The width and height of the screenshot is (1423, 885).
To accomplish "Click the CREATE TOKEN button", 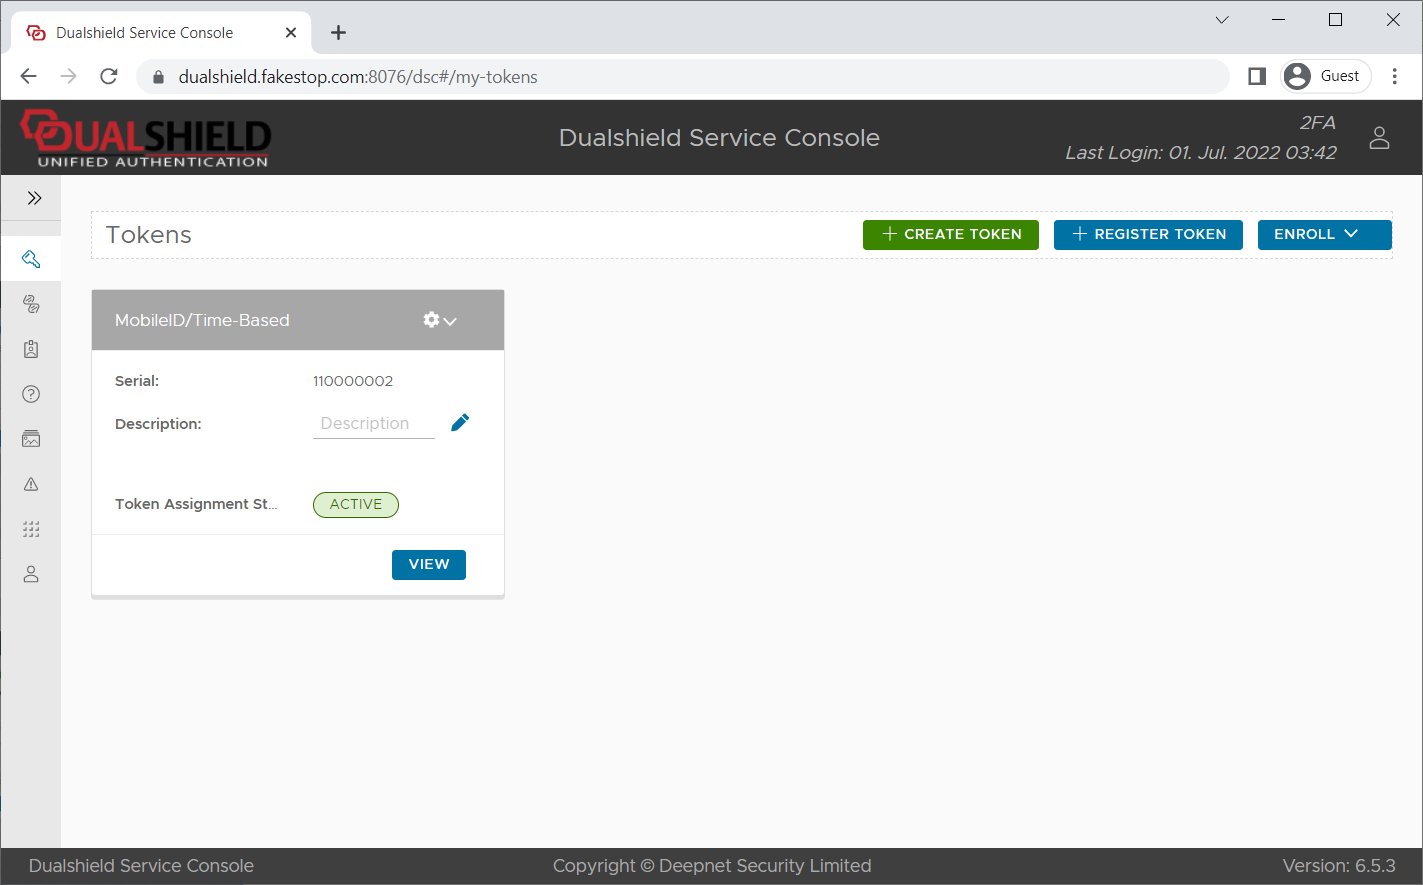I will tap(950, 234).
